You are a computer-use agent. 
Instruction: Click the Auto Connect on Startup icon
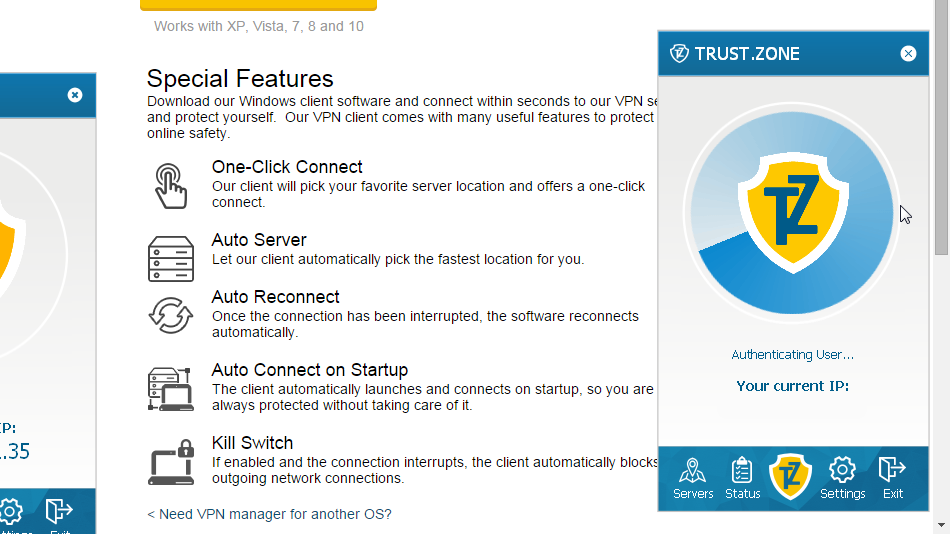(x=171, y=388)
